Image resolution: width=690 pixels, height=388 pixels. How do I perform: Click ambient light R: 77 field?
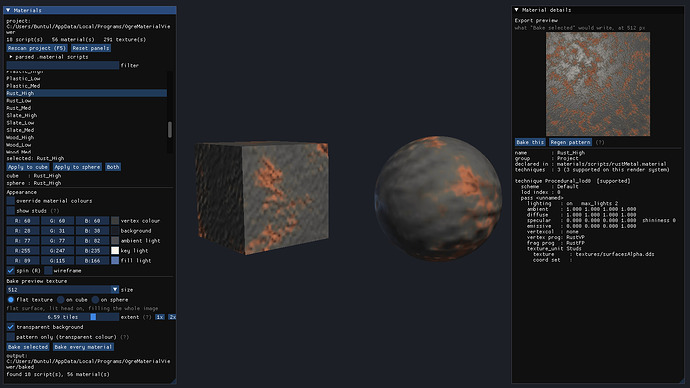point(23,241)
